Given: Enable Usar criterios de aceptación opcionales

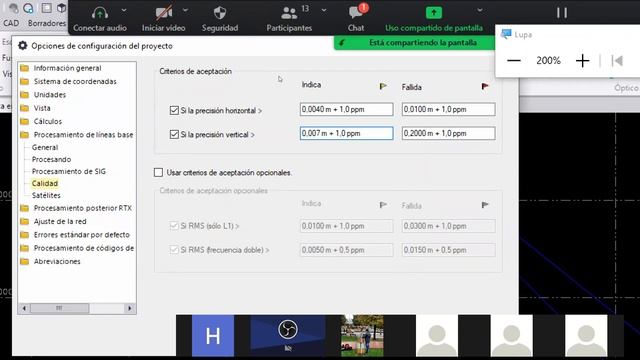Looking at the screenshot, I should (x=158, y=173).
